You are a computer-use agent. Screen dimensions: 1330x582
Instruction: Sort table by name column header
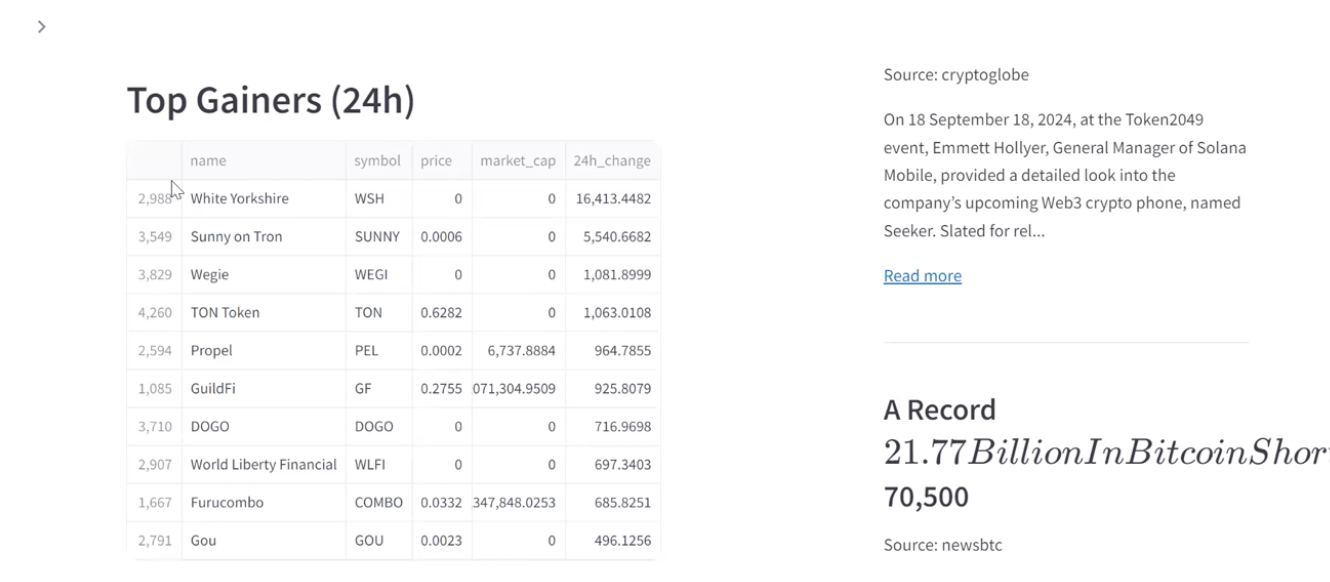[208, 161]
